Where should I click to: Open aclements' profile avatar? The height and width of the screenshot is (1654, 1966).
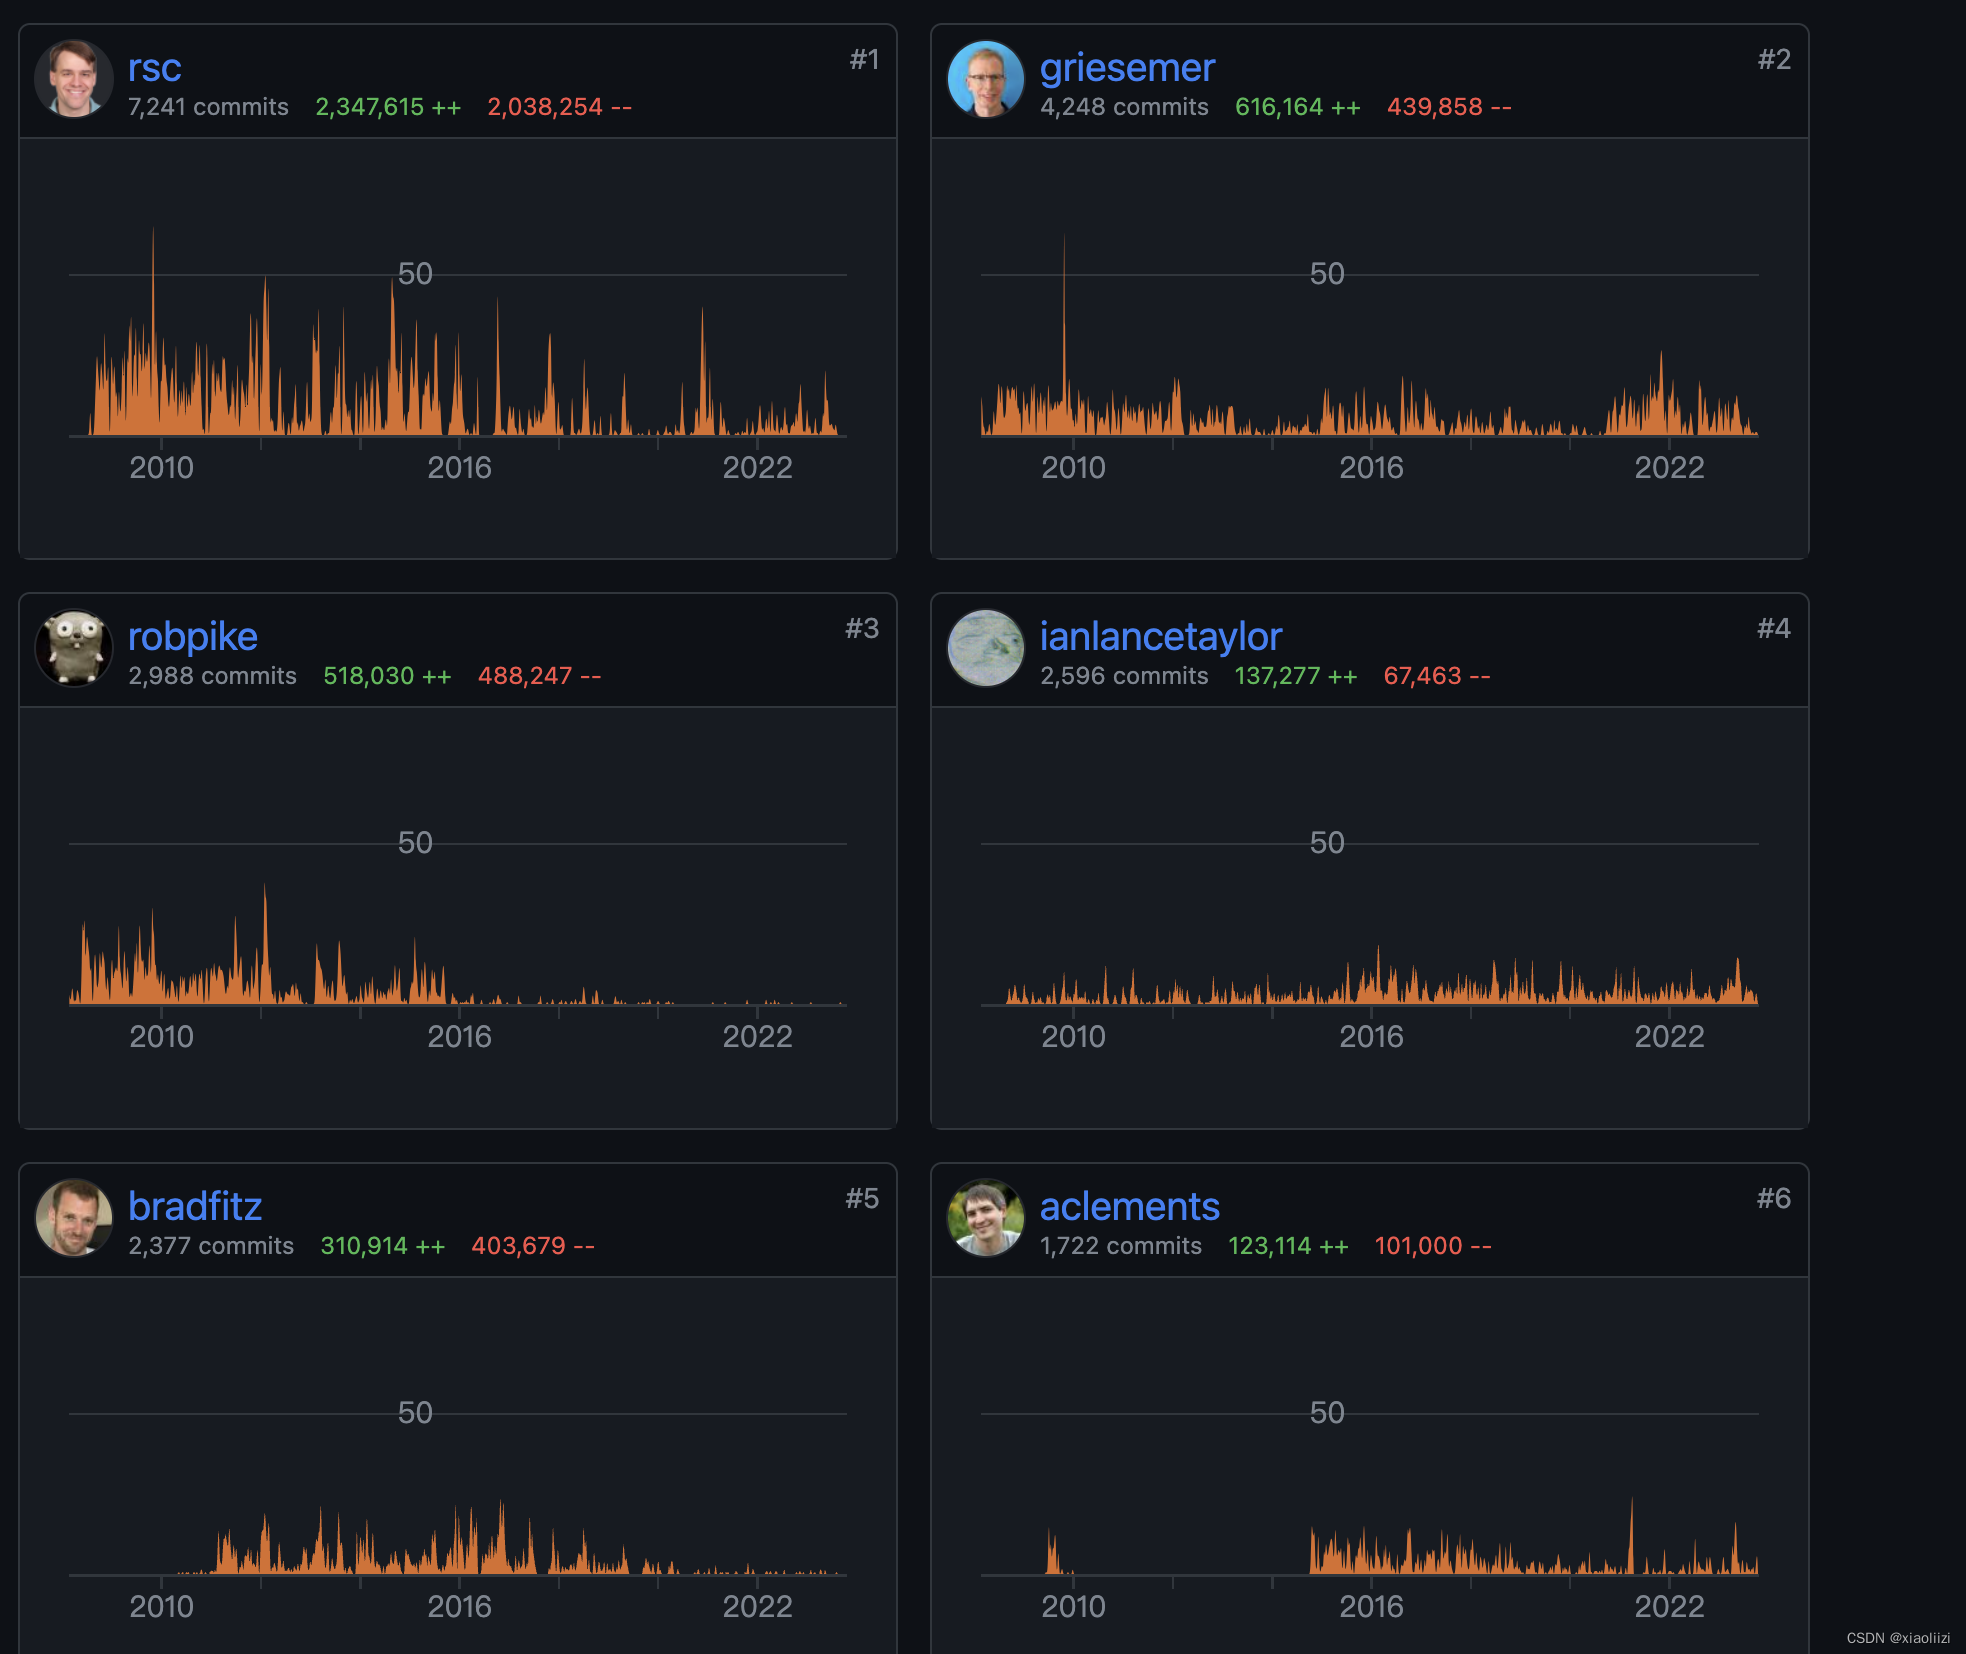986,1218
